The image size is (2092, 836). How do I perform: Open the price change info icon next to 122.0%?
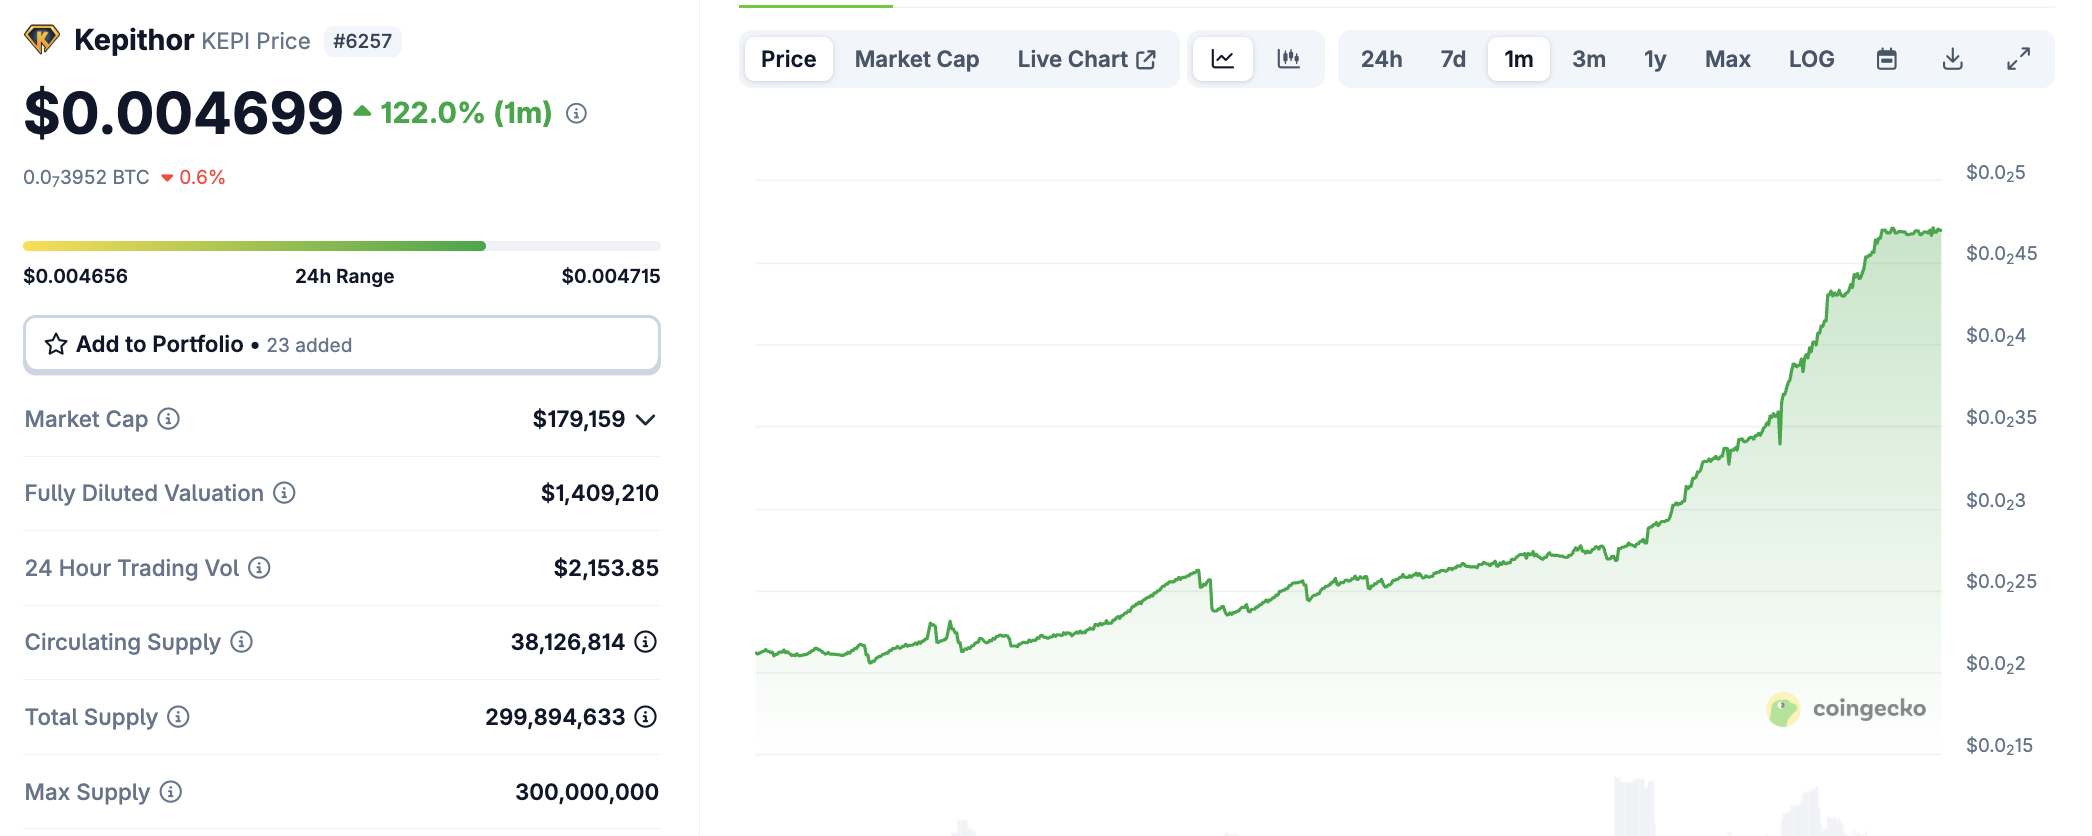click(x=576, y=113)
